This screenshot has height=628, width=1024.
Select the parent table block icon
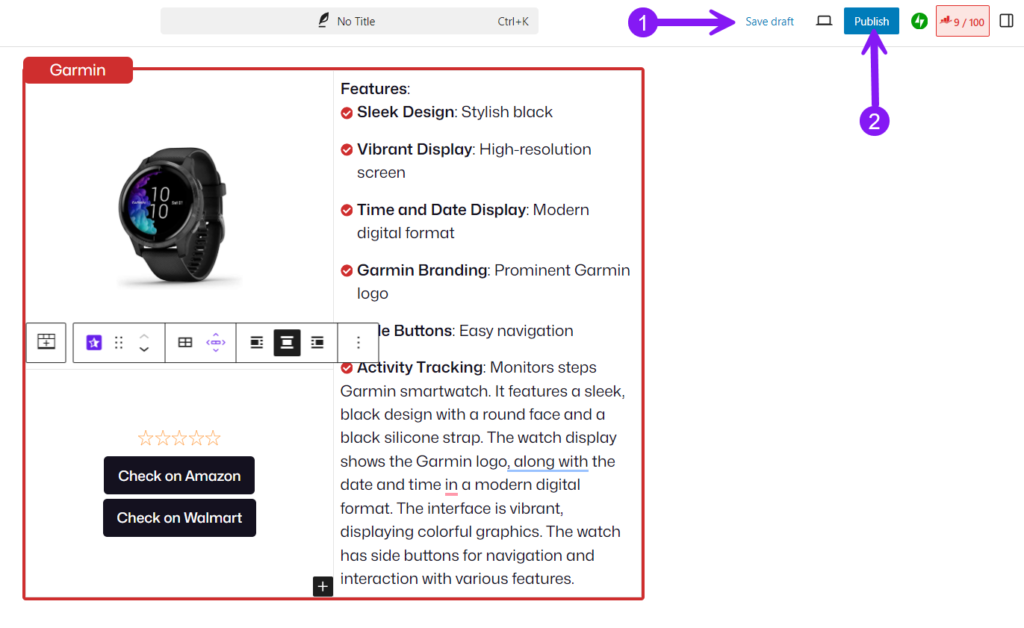(x=46, y=342)
